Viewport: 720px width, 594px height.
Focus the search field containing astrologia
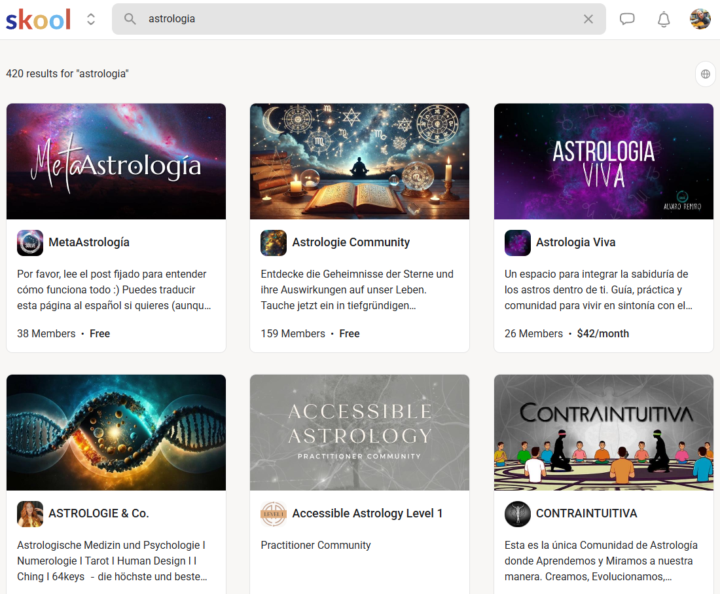(x=359, y=19)
